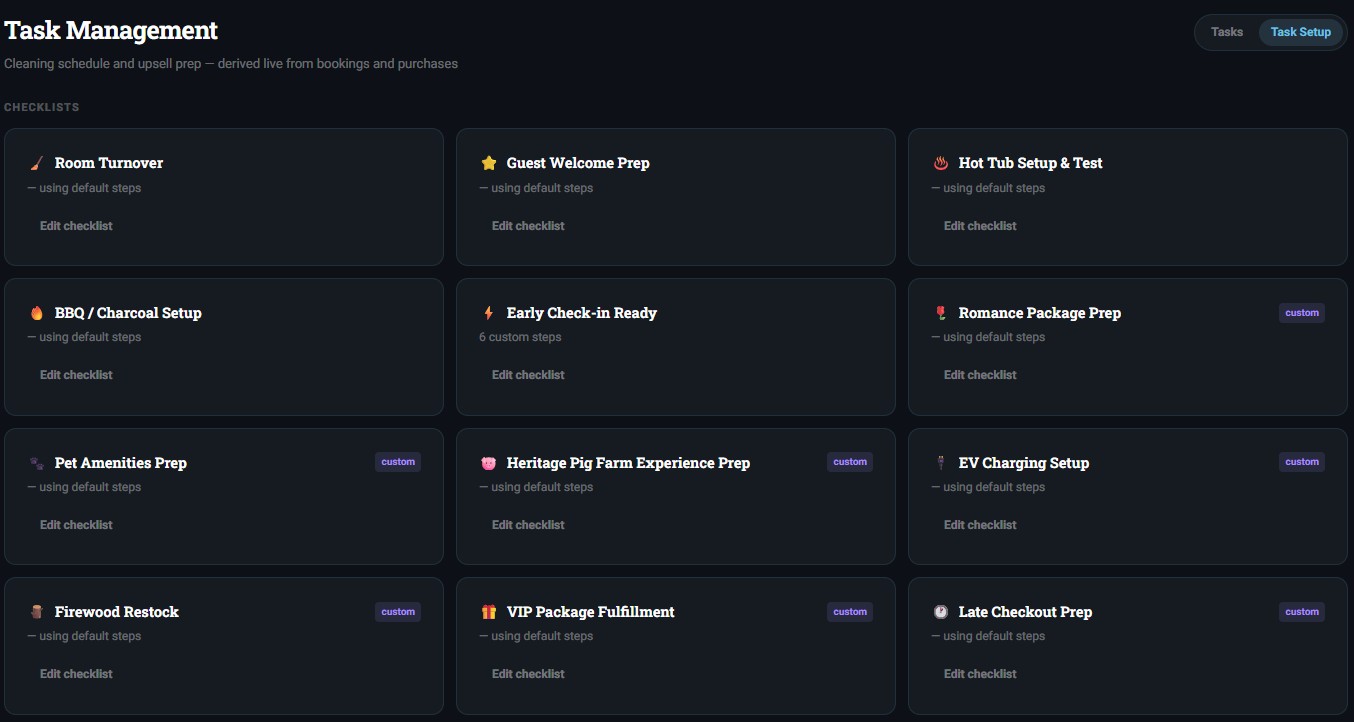Click the Guest Welcome Prep title
Screen dimensions: 1354x722
(578, 163)
